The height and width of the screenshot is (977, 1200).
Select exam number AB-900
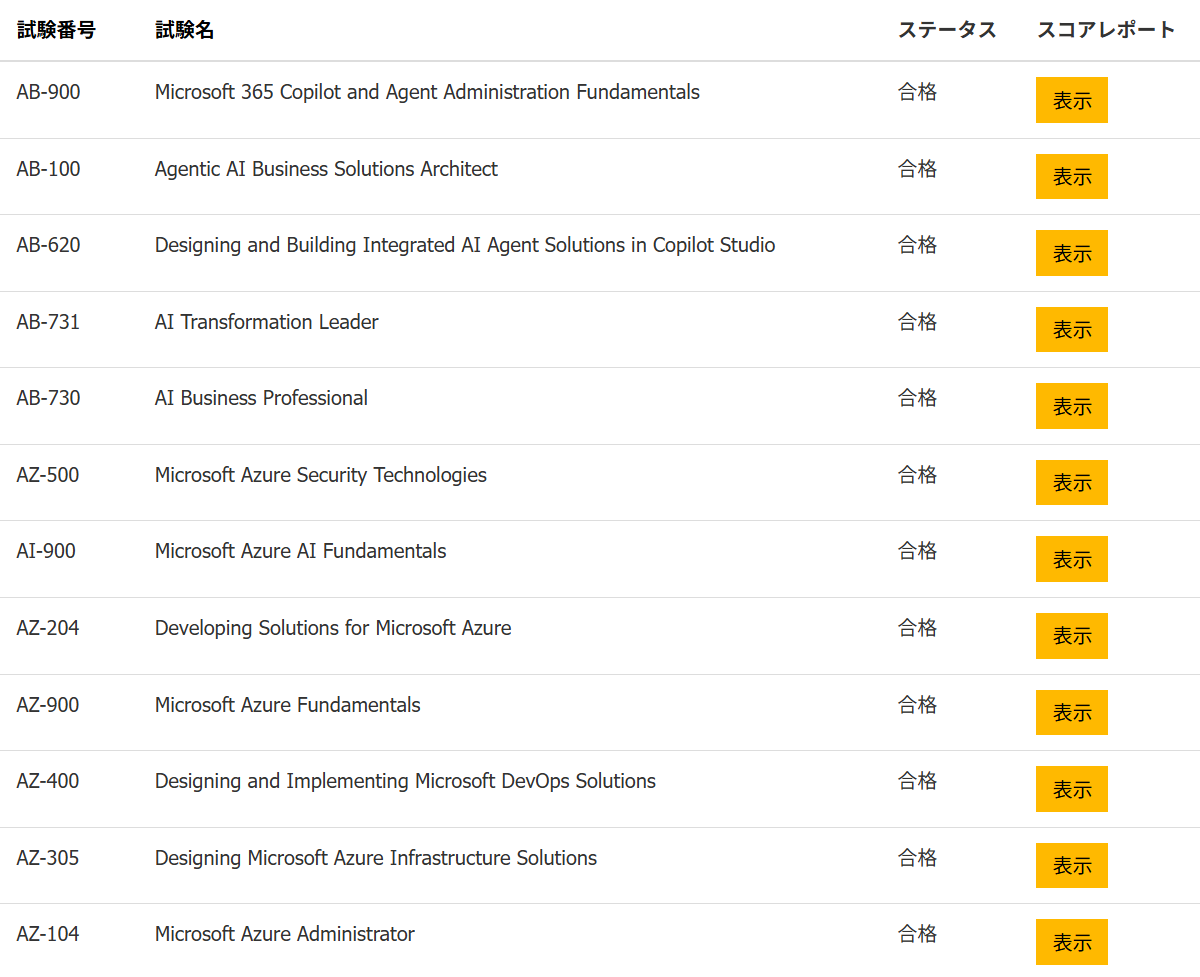(48, 92)
